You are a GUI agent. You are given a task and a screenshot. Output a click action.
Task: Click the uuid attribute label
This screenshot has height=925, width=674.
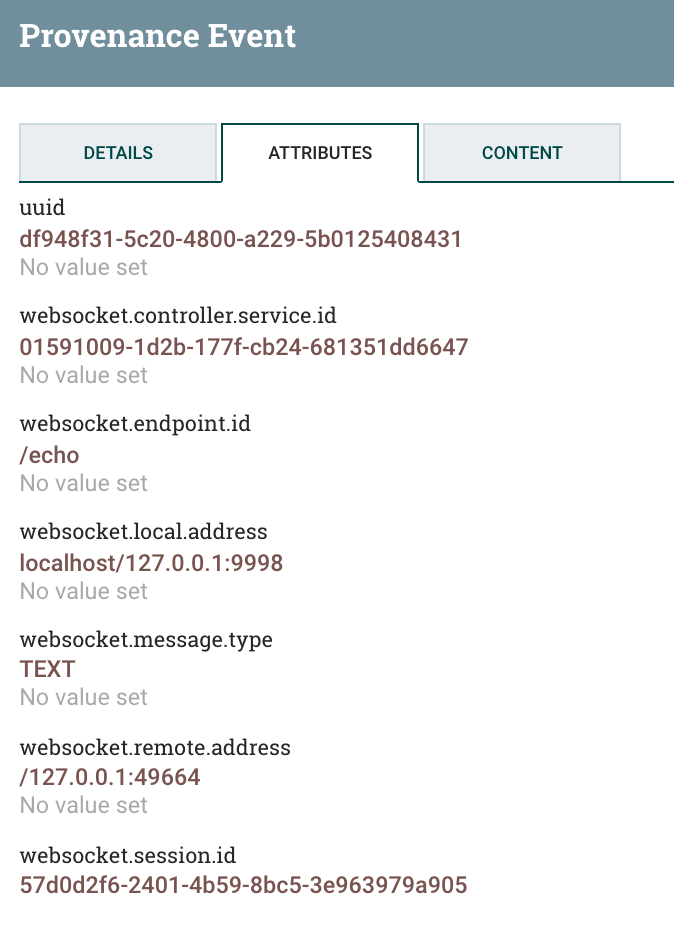tap(42, 209)
